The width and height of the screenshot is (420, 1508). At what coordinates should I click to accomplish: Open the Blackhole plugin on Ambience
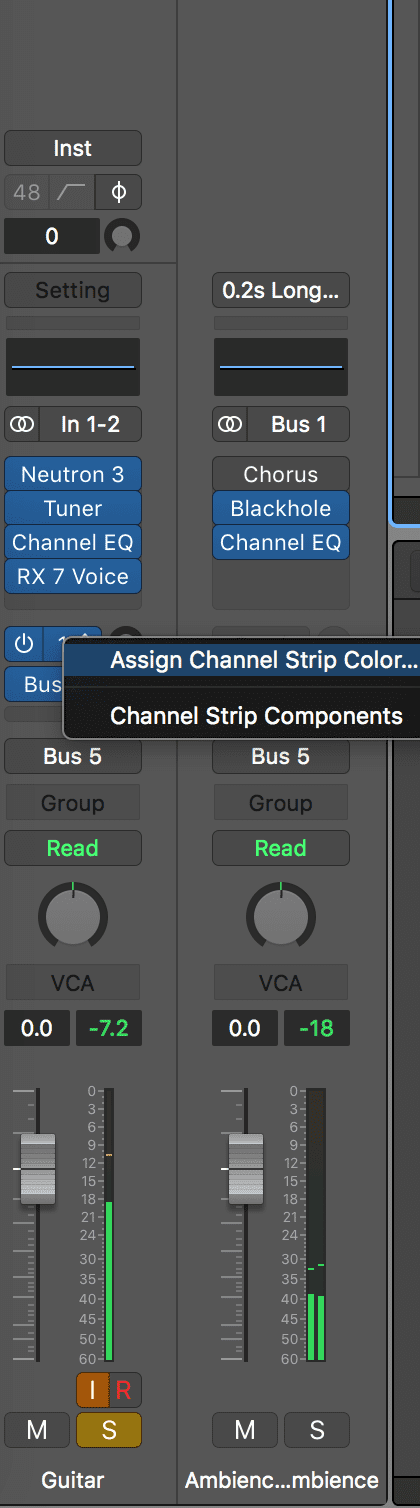tap(281, 508)
